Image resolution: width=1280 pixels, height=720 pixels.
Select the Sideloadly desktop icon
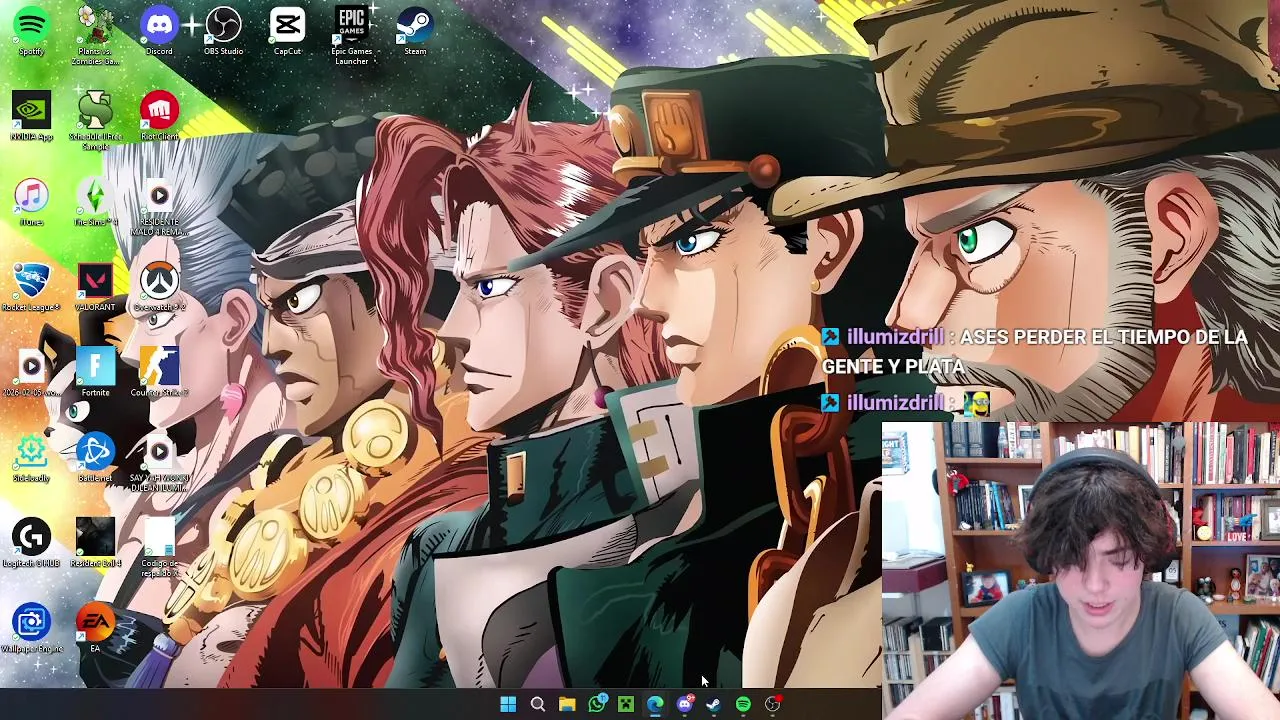[x=31, y=458]
